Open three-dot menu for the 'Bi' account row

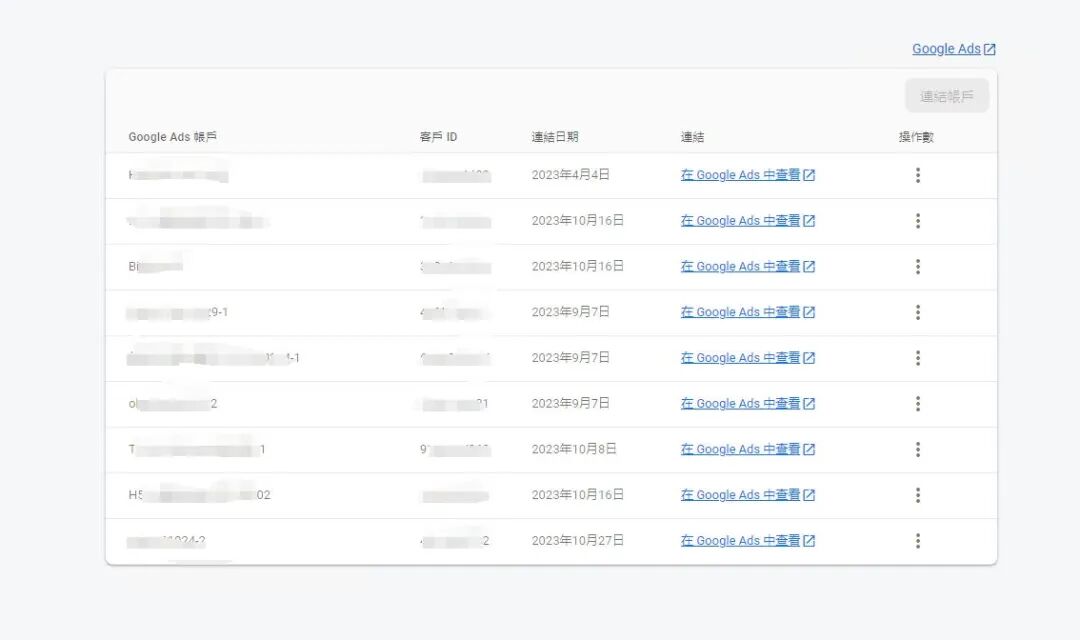(x=917, y=267)
